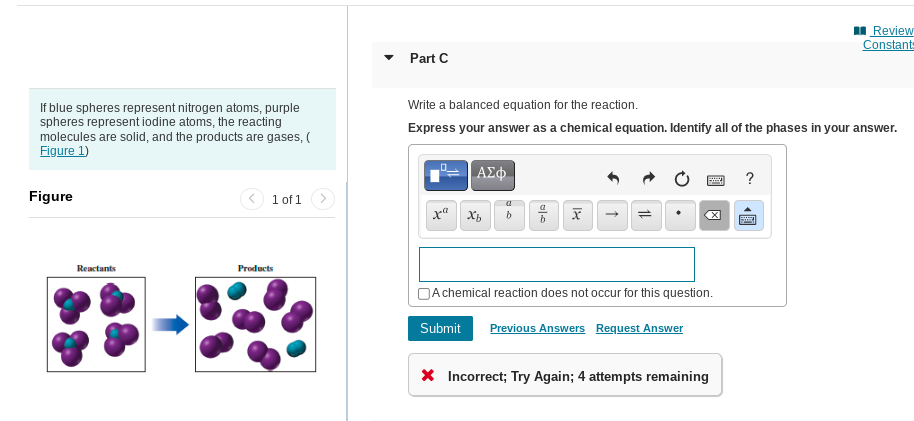Screen dimensions: 914x421
Task: Click the subscript x_b button
Action: pyautogui.click(x=474, y=215)
